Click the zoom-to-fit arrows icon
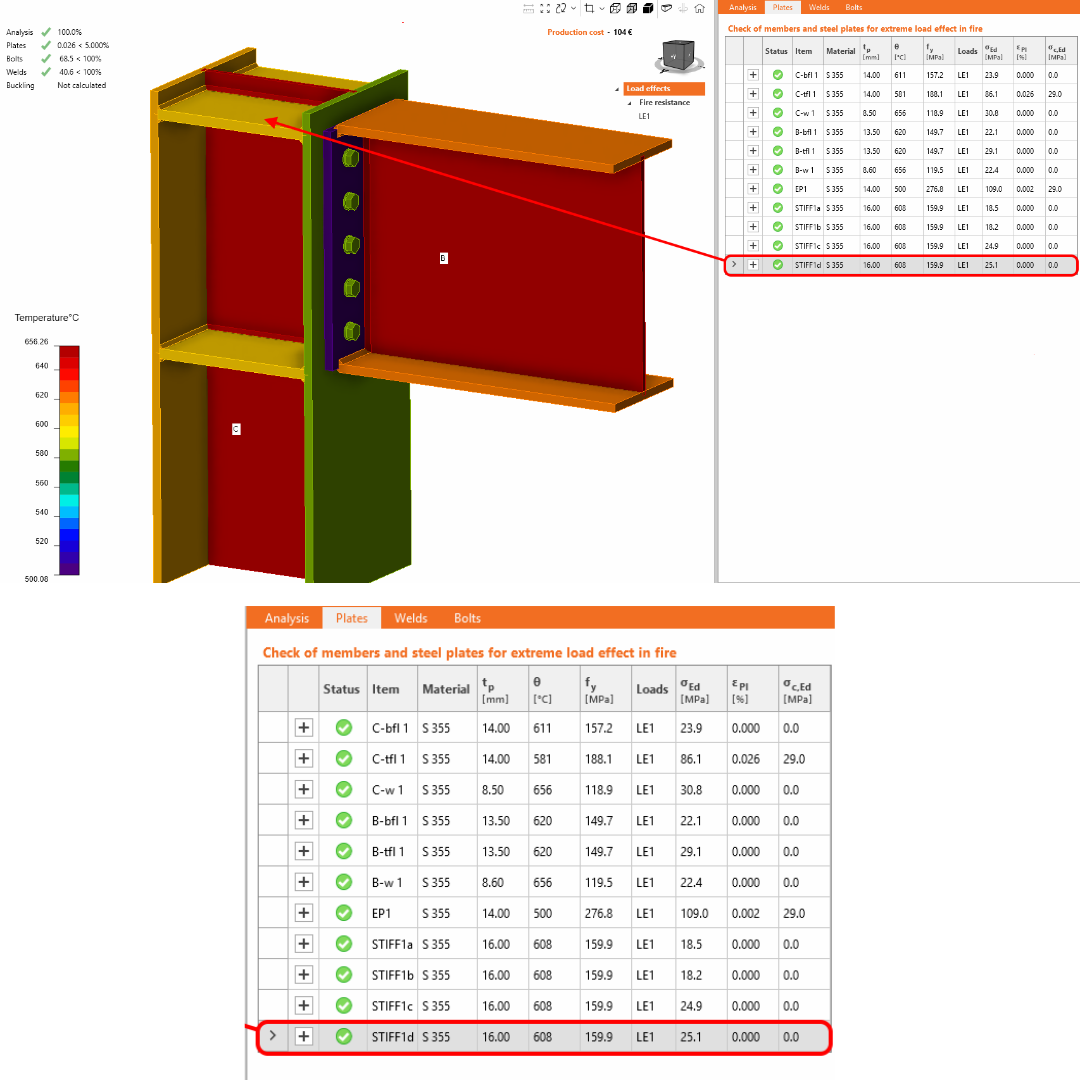This screenshot has width=1080, height=1080. tap(545, 8)
